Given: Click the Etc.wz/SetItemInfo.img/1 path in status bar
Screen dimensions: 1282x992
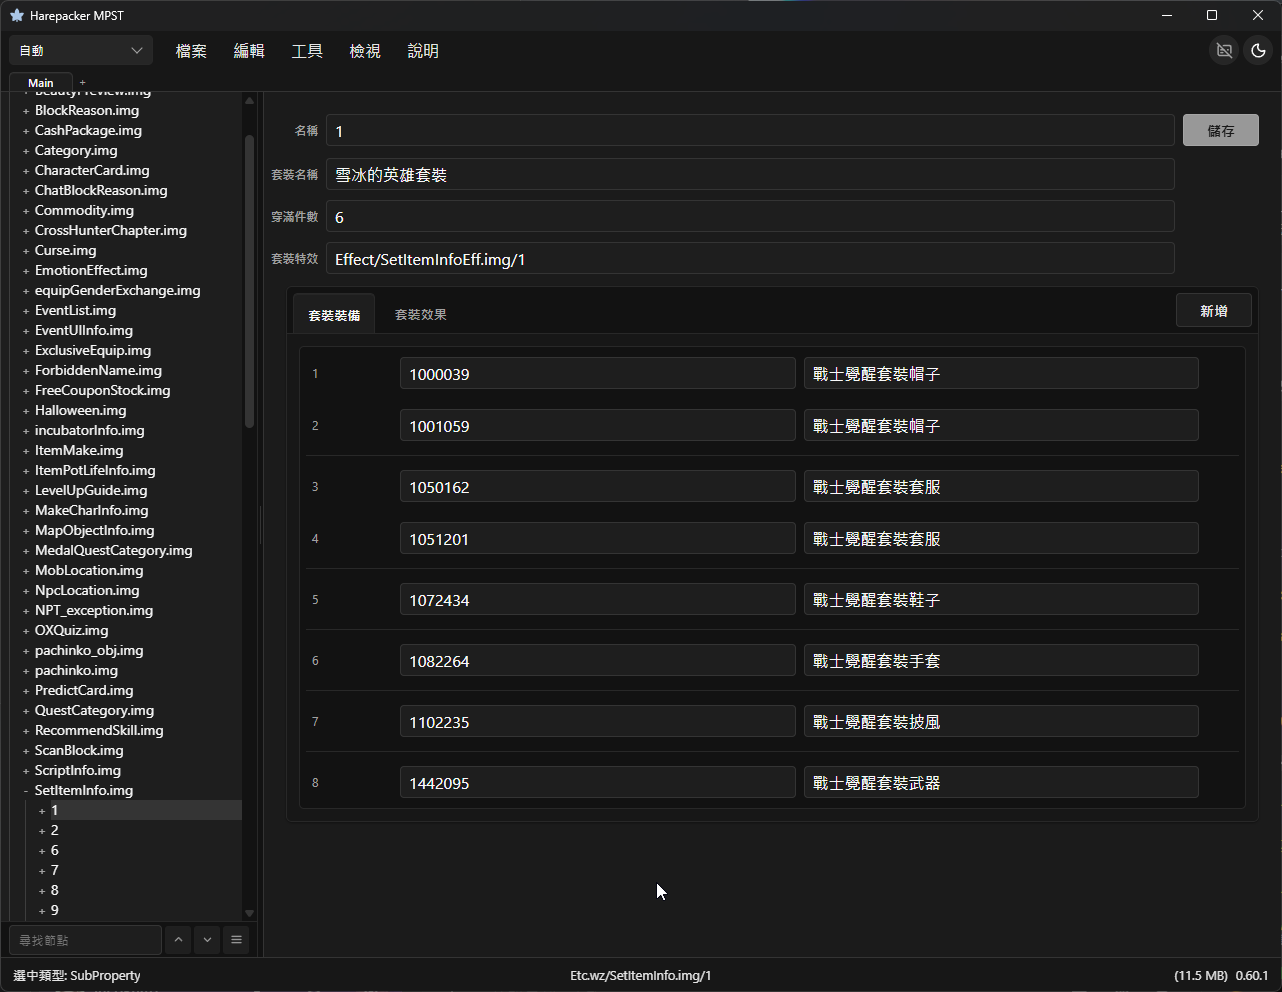Looking at the screenshot, I should (640, 975).
